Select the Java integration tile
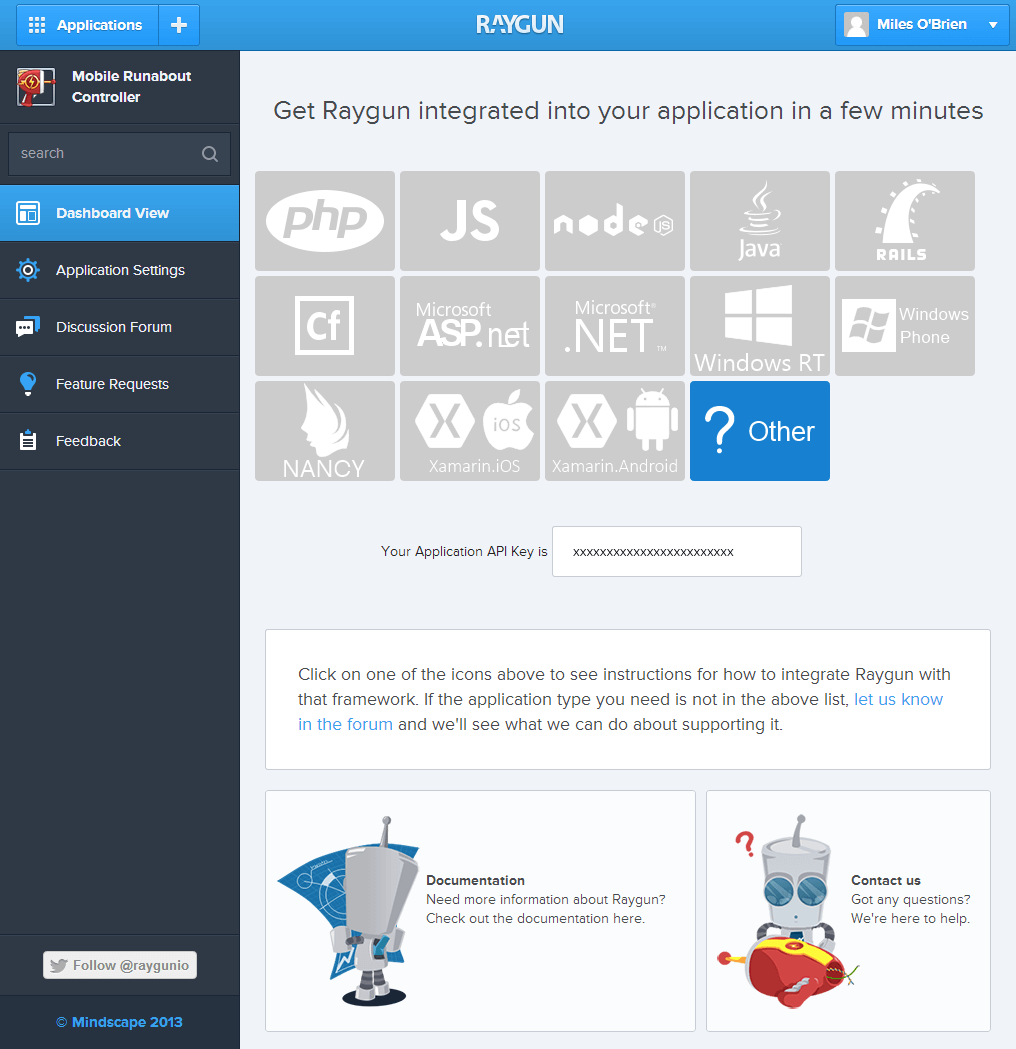 tap(760, 221)
